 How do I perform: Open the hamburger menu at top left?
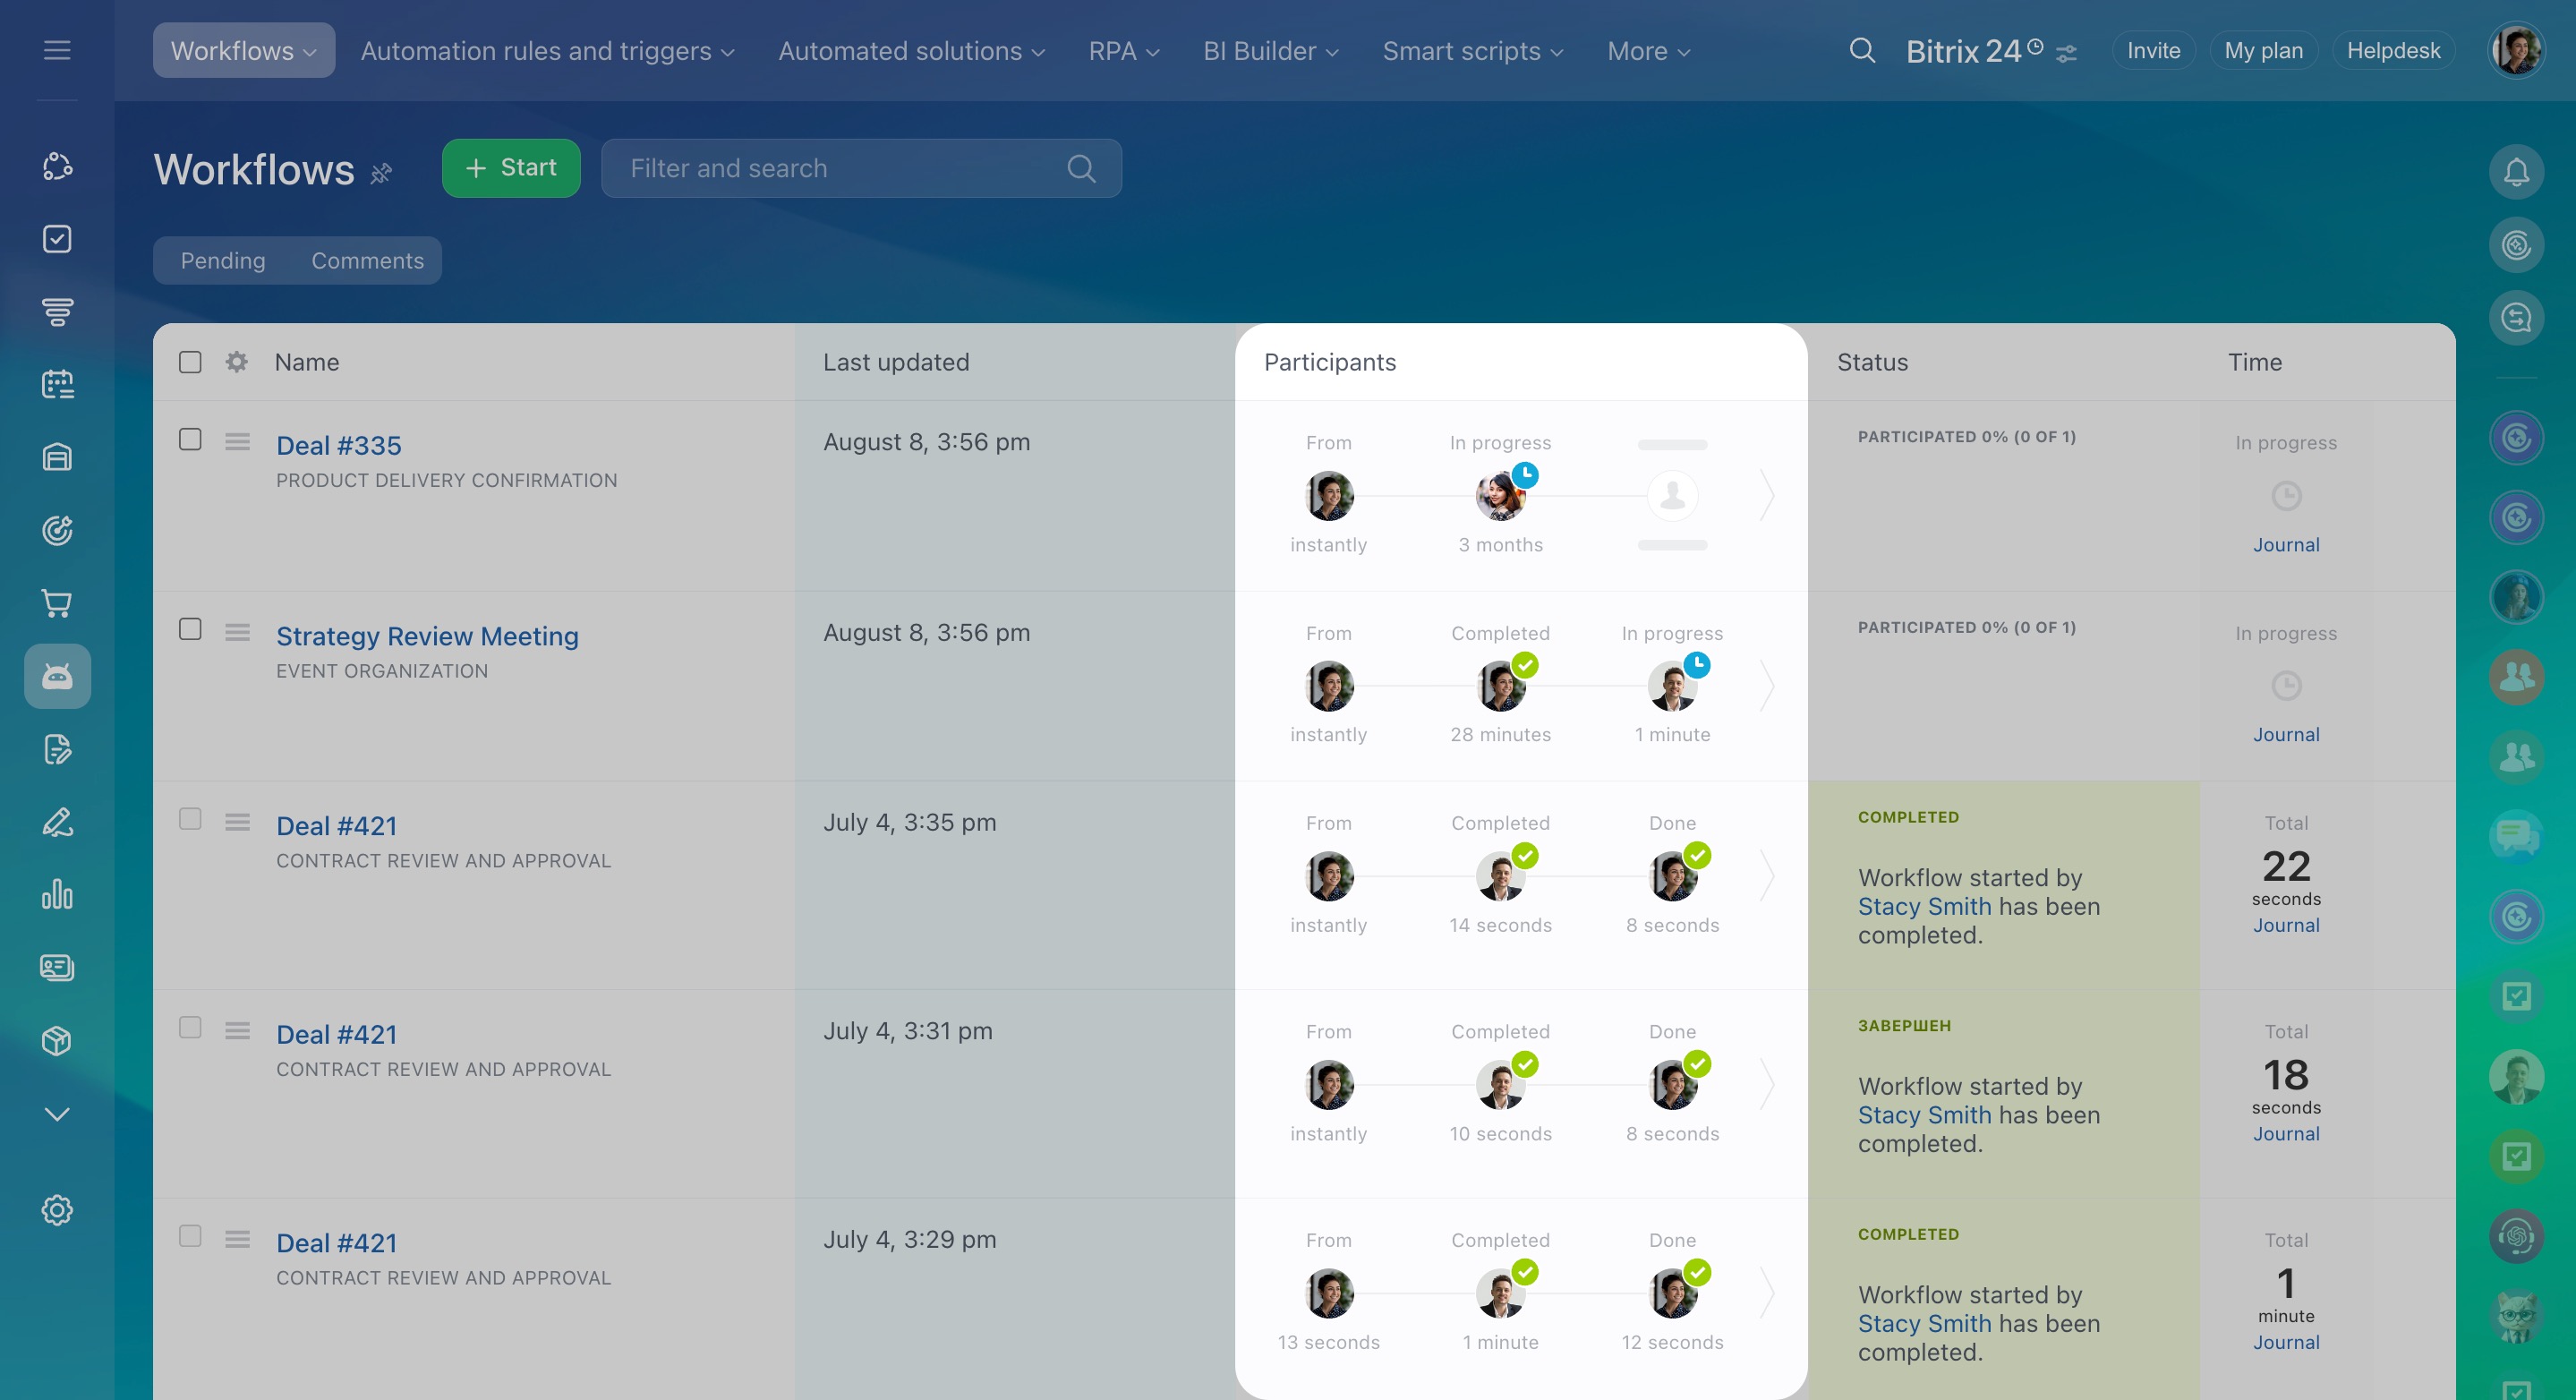57,50
